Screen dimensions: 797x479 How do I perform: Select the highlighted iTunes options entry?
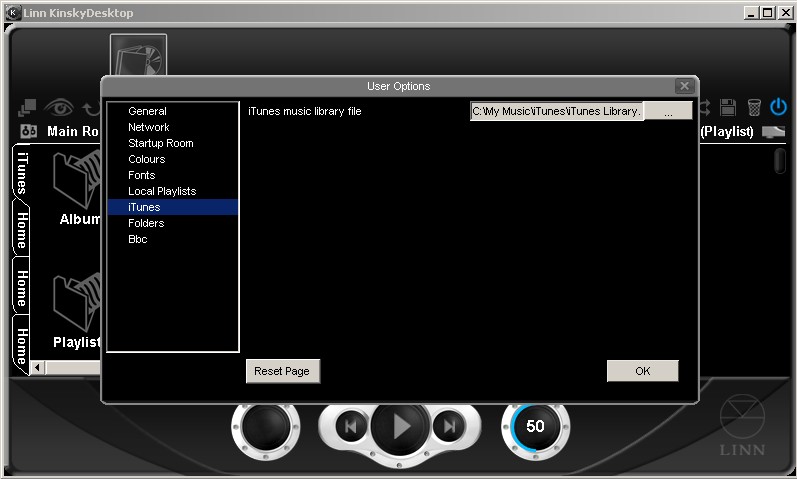coord(172,207)
